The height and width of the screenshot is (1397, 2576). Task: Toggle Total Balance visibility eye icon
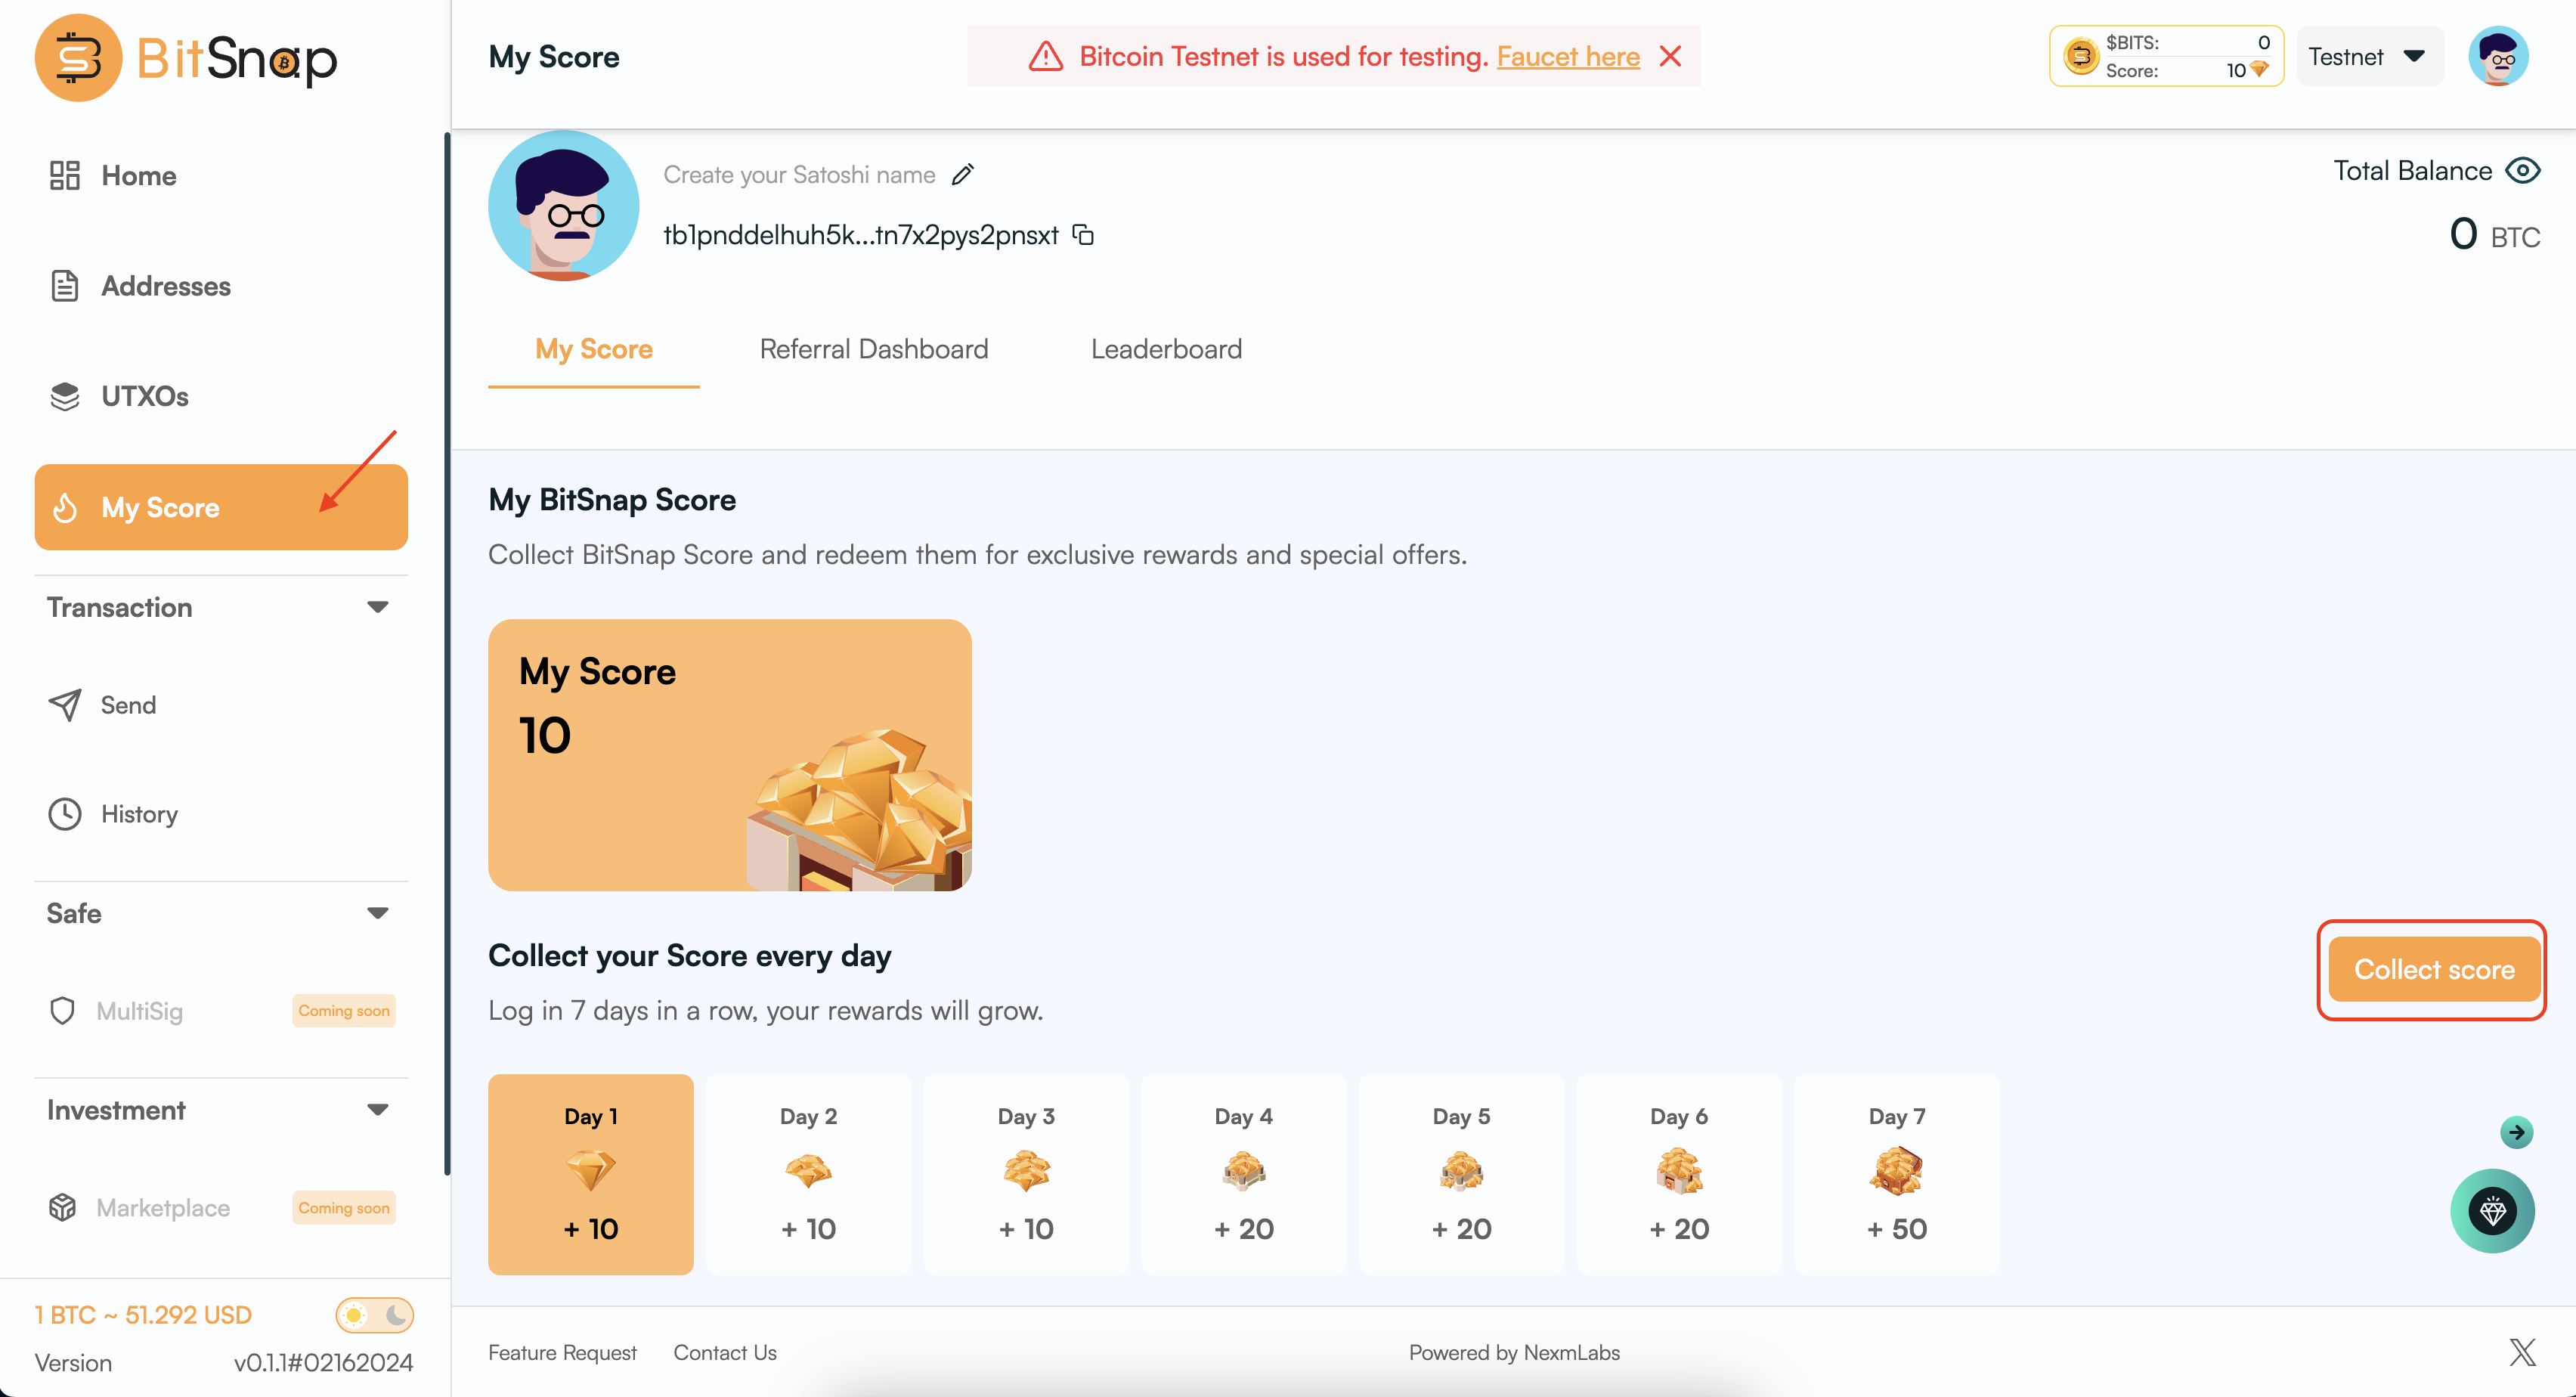[2522, 171]
